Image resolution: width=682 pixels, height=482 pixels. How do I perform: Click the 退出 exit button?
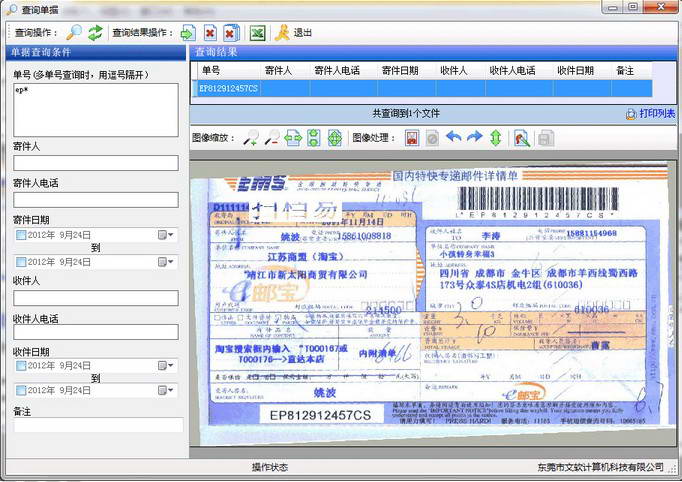(x=303, y=33)
